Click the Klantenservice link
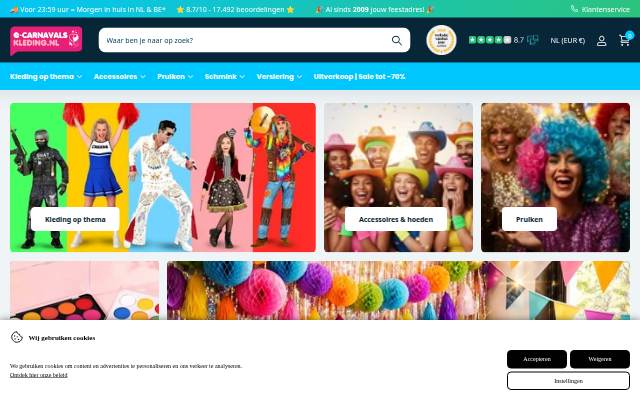 click(606, 9)
